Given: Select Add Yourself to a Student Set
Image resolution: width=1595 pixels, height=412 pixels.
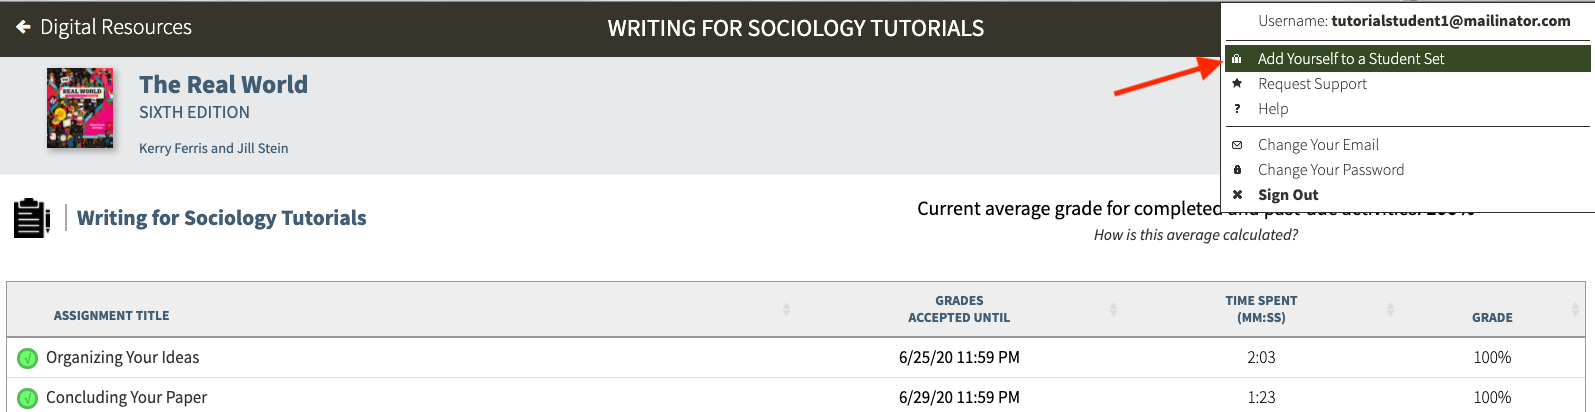Looking at the screenshot, I should [1350, 59].
